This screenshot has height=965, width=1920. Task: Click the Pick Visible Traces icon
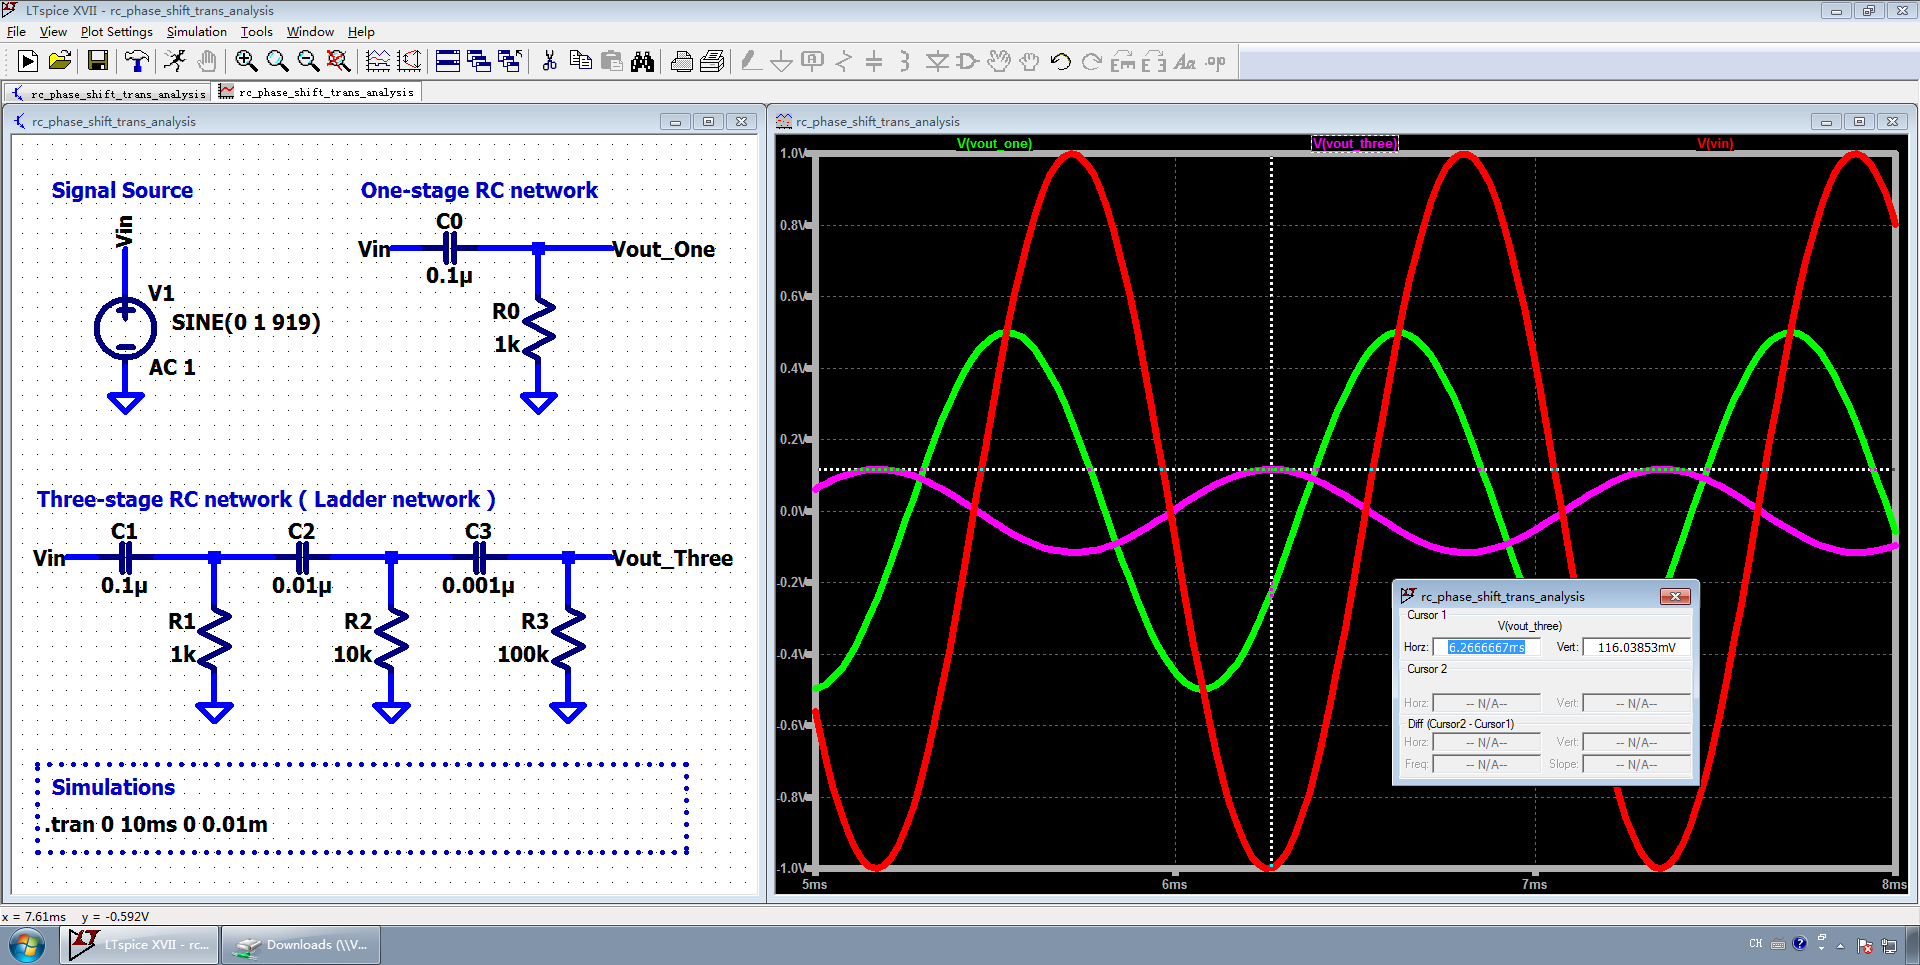click(378, 62)
